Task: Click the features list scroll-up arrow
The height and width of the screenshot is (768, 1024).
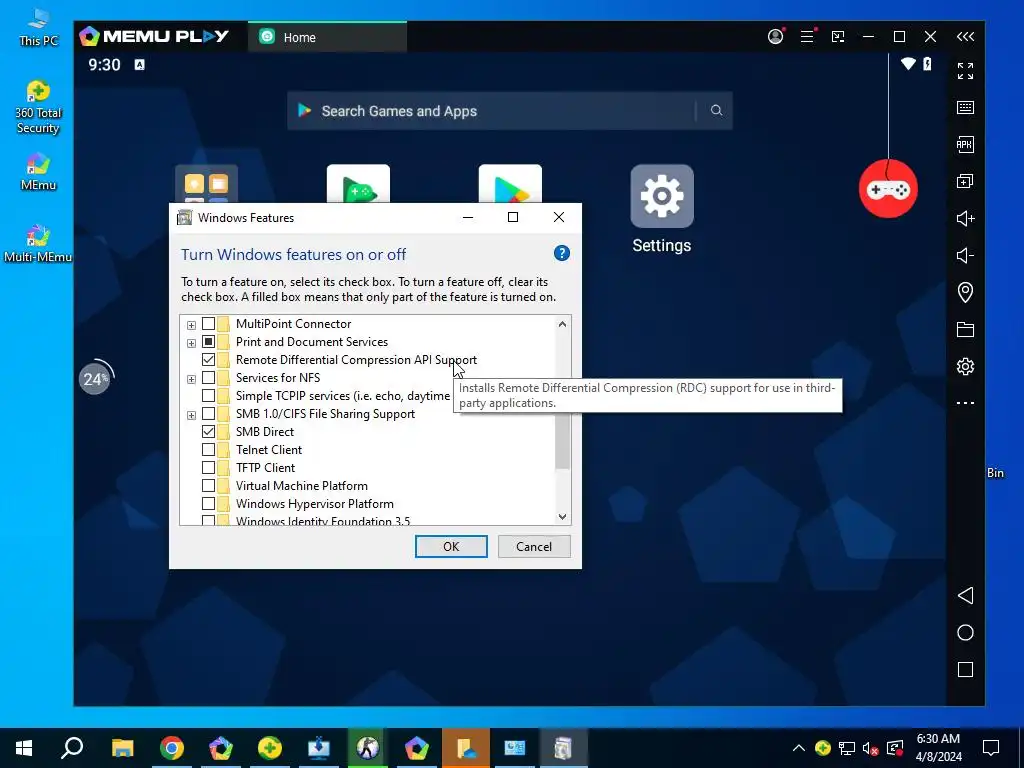Action: [562, 324]
